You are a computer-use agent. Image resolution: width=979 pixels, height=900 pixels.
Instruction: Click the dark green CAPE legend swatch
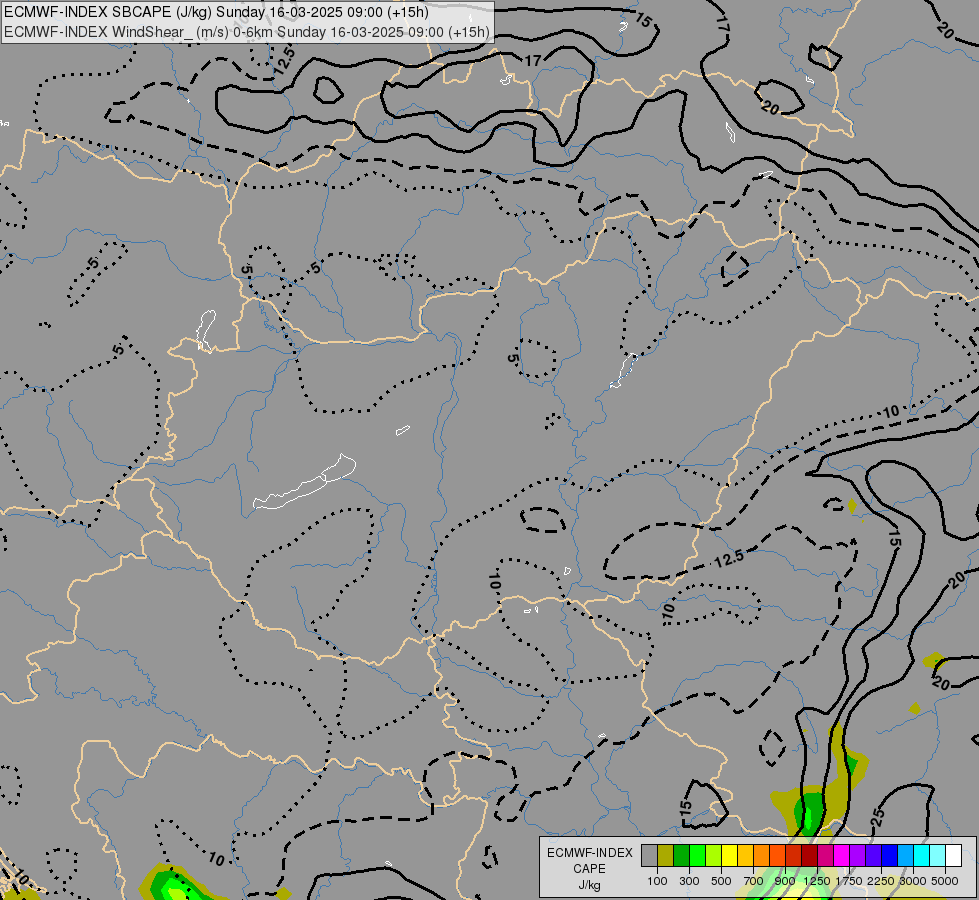(682, 855)
